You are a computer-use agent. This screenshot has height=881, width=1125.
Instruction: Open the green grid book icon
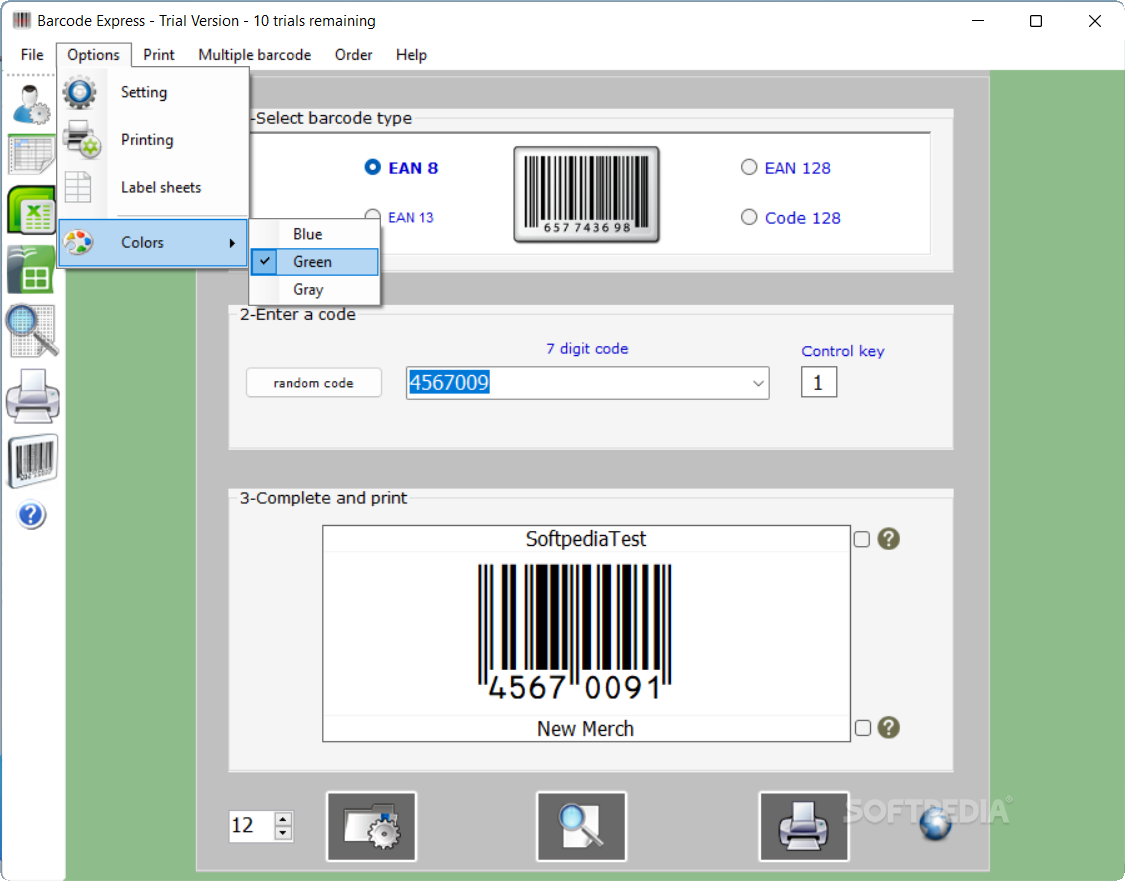[x=32, y=269]
